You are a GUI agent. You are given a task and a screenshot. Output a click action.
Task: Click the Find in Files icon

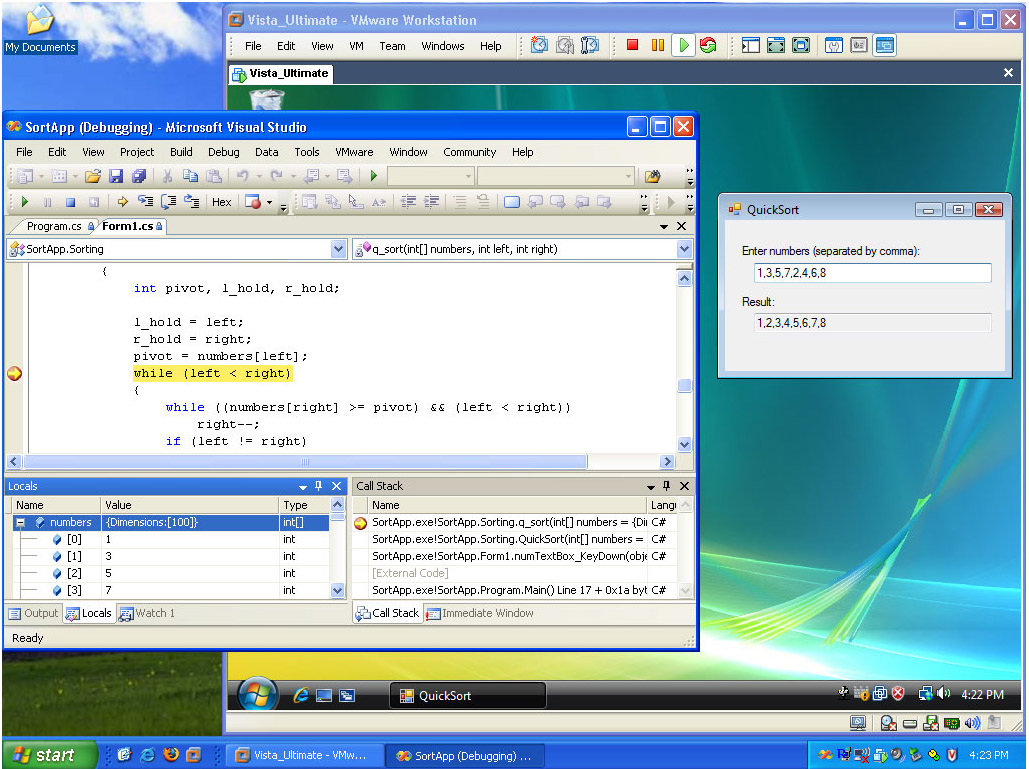coord(652,176)
